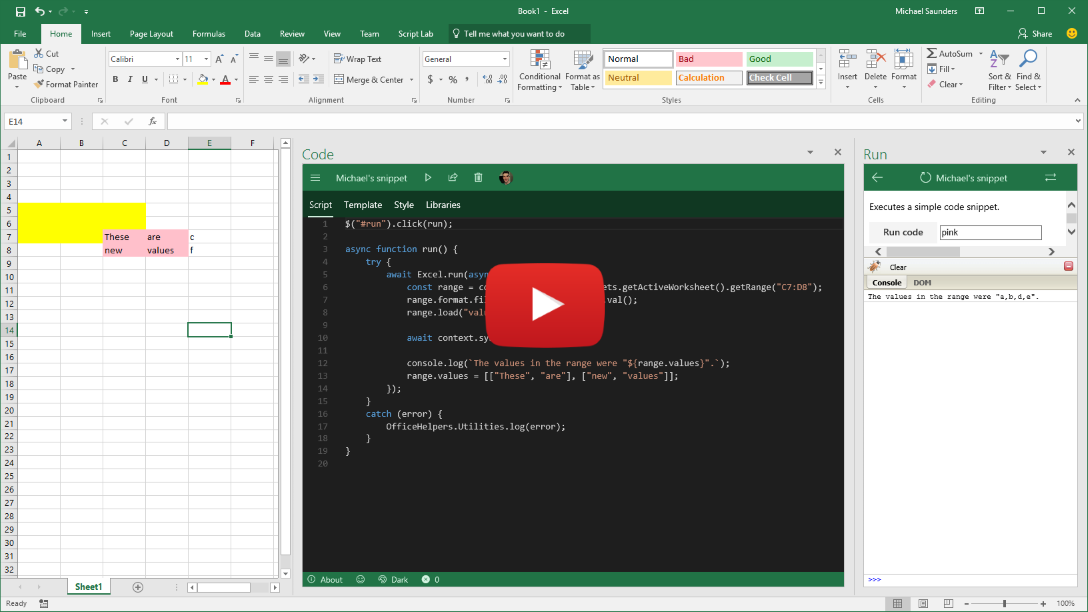Open the File menu
This screenshot has height=612, width=1088.
point(20,33)
